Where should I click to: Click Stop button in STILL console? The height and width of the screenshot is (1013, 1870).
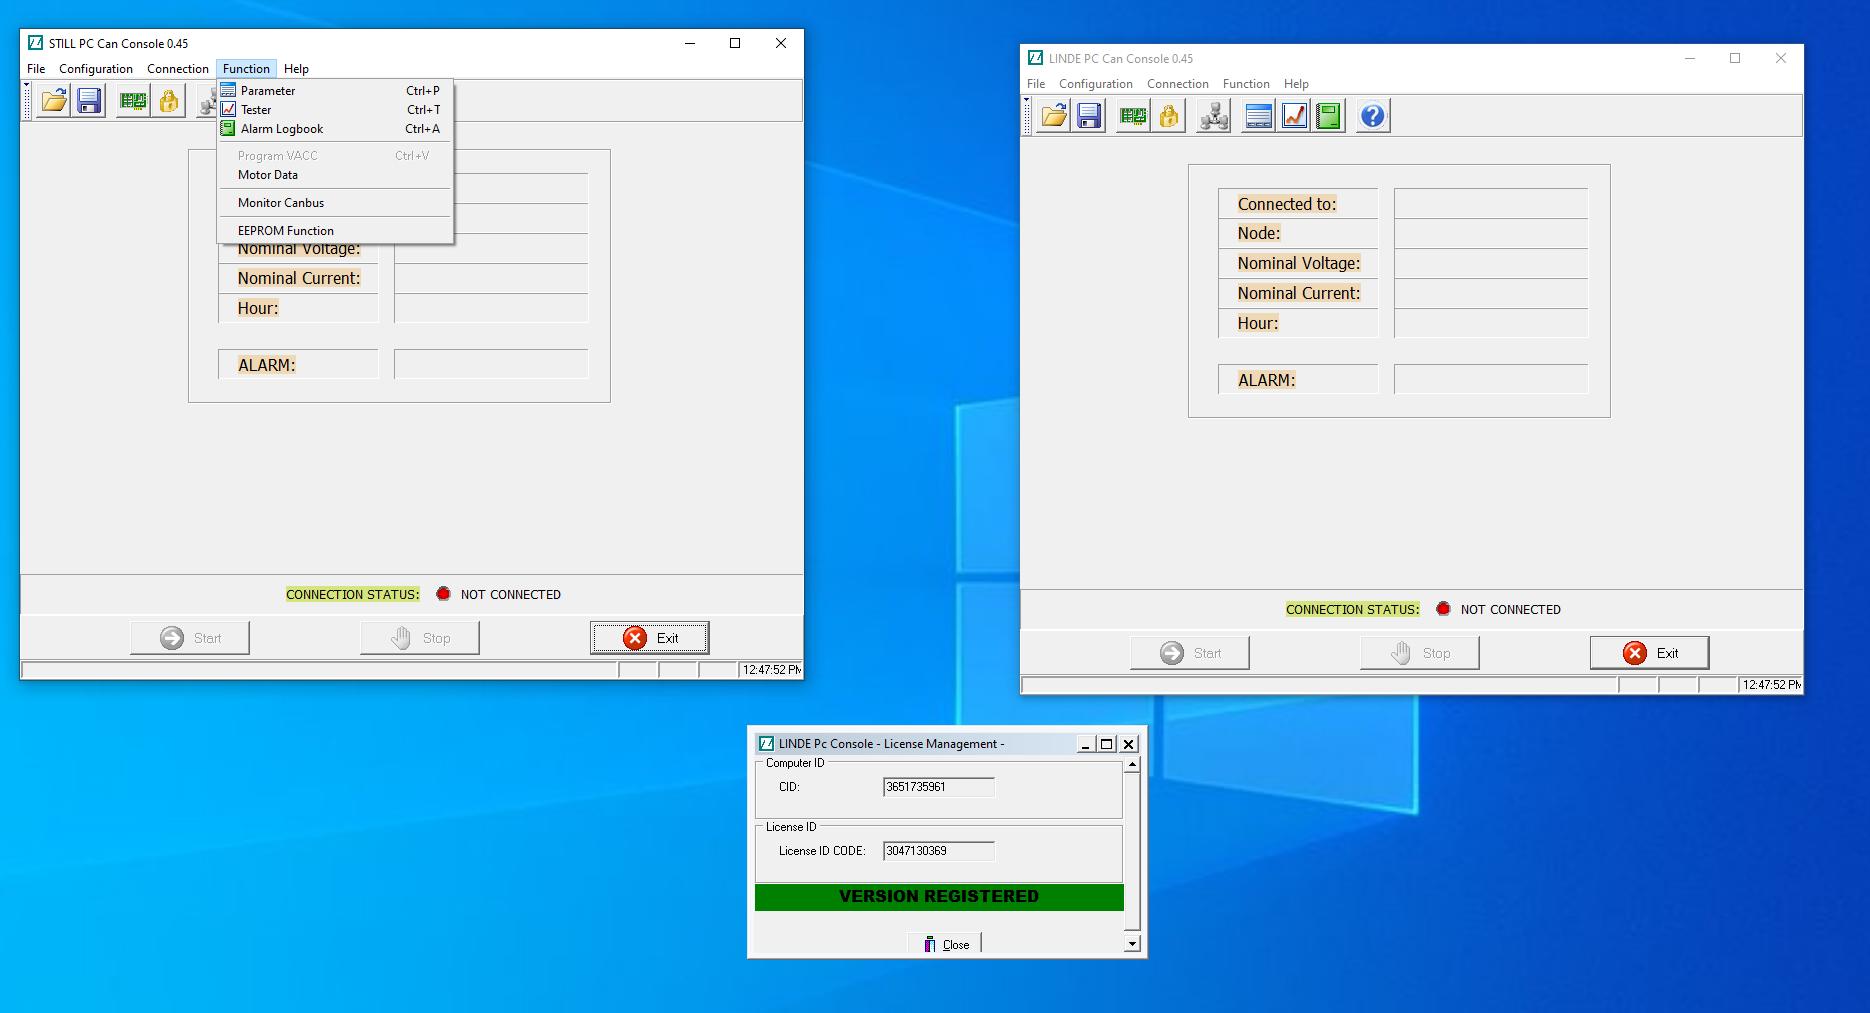click(420, 638)
